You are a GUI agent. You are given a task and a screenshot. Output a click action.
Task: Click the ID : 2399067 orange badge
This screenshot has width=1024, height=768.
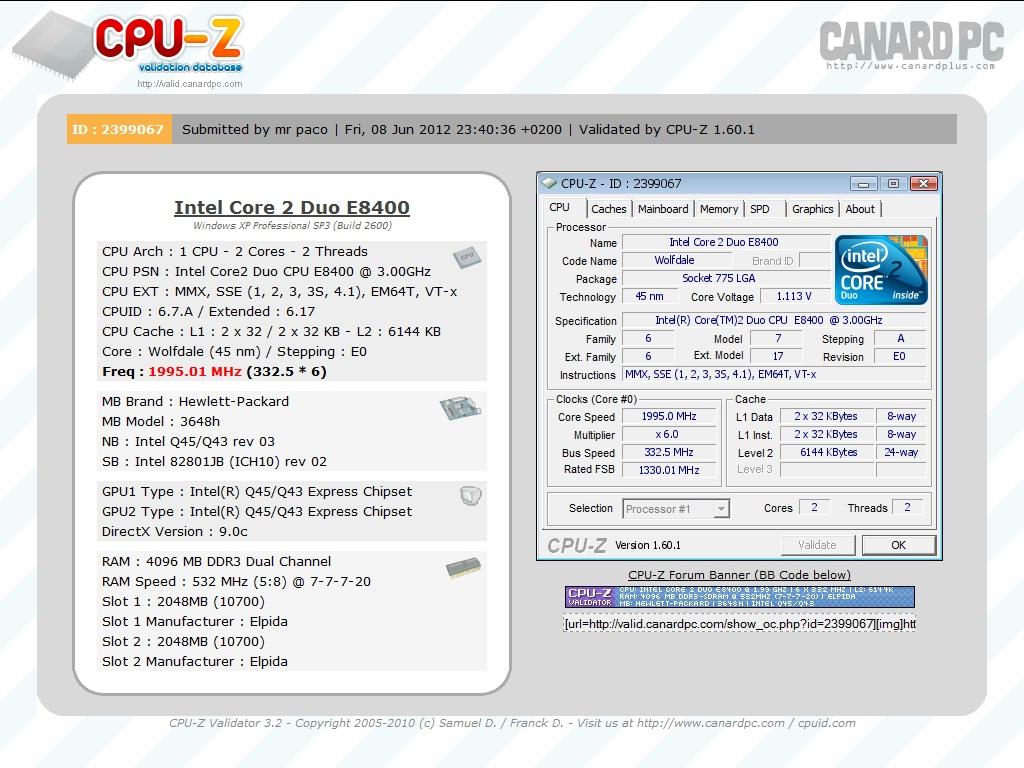(119, 129)
